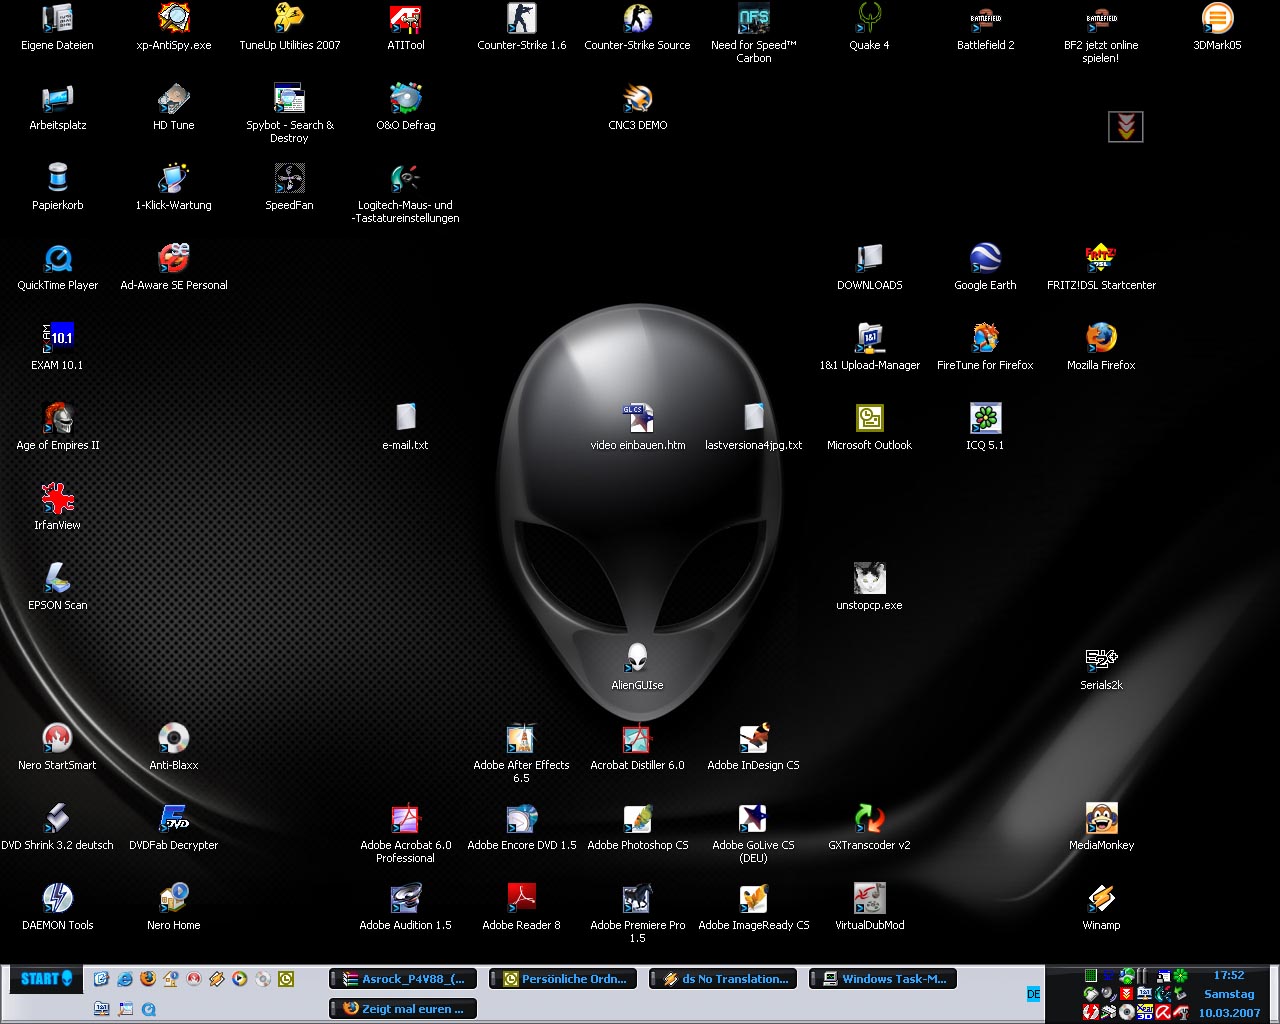The height and width of the screenshot is (1024, 1280).
Task: Launch the Battlefield 2 shortcut
Action: click(x=985, y=28)
